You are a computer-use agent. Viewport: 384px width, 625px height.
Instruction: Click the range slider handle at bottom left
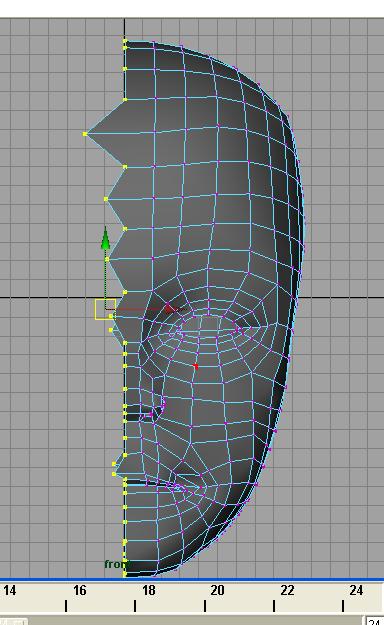click(x=14, y=621)
